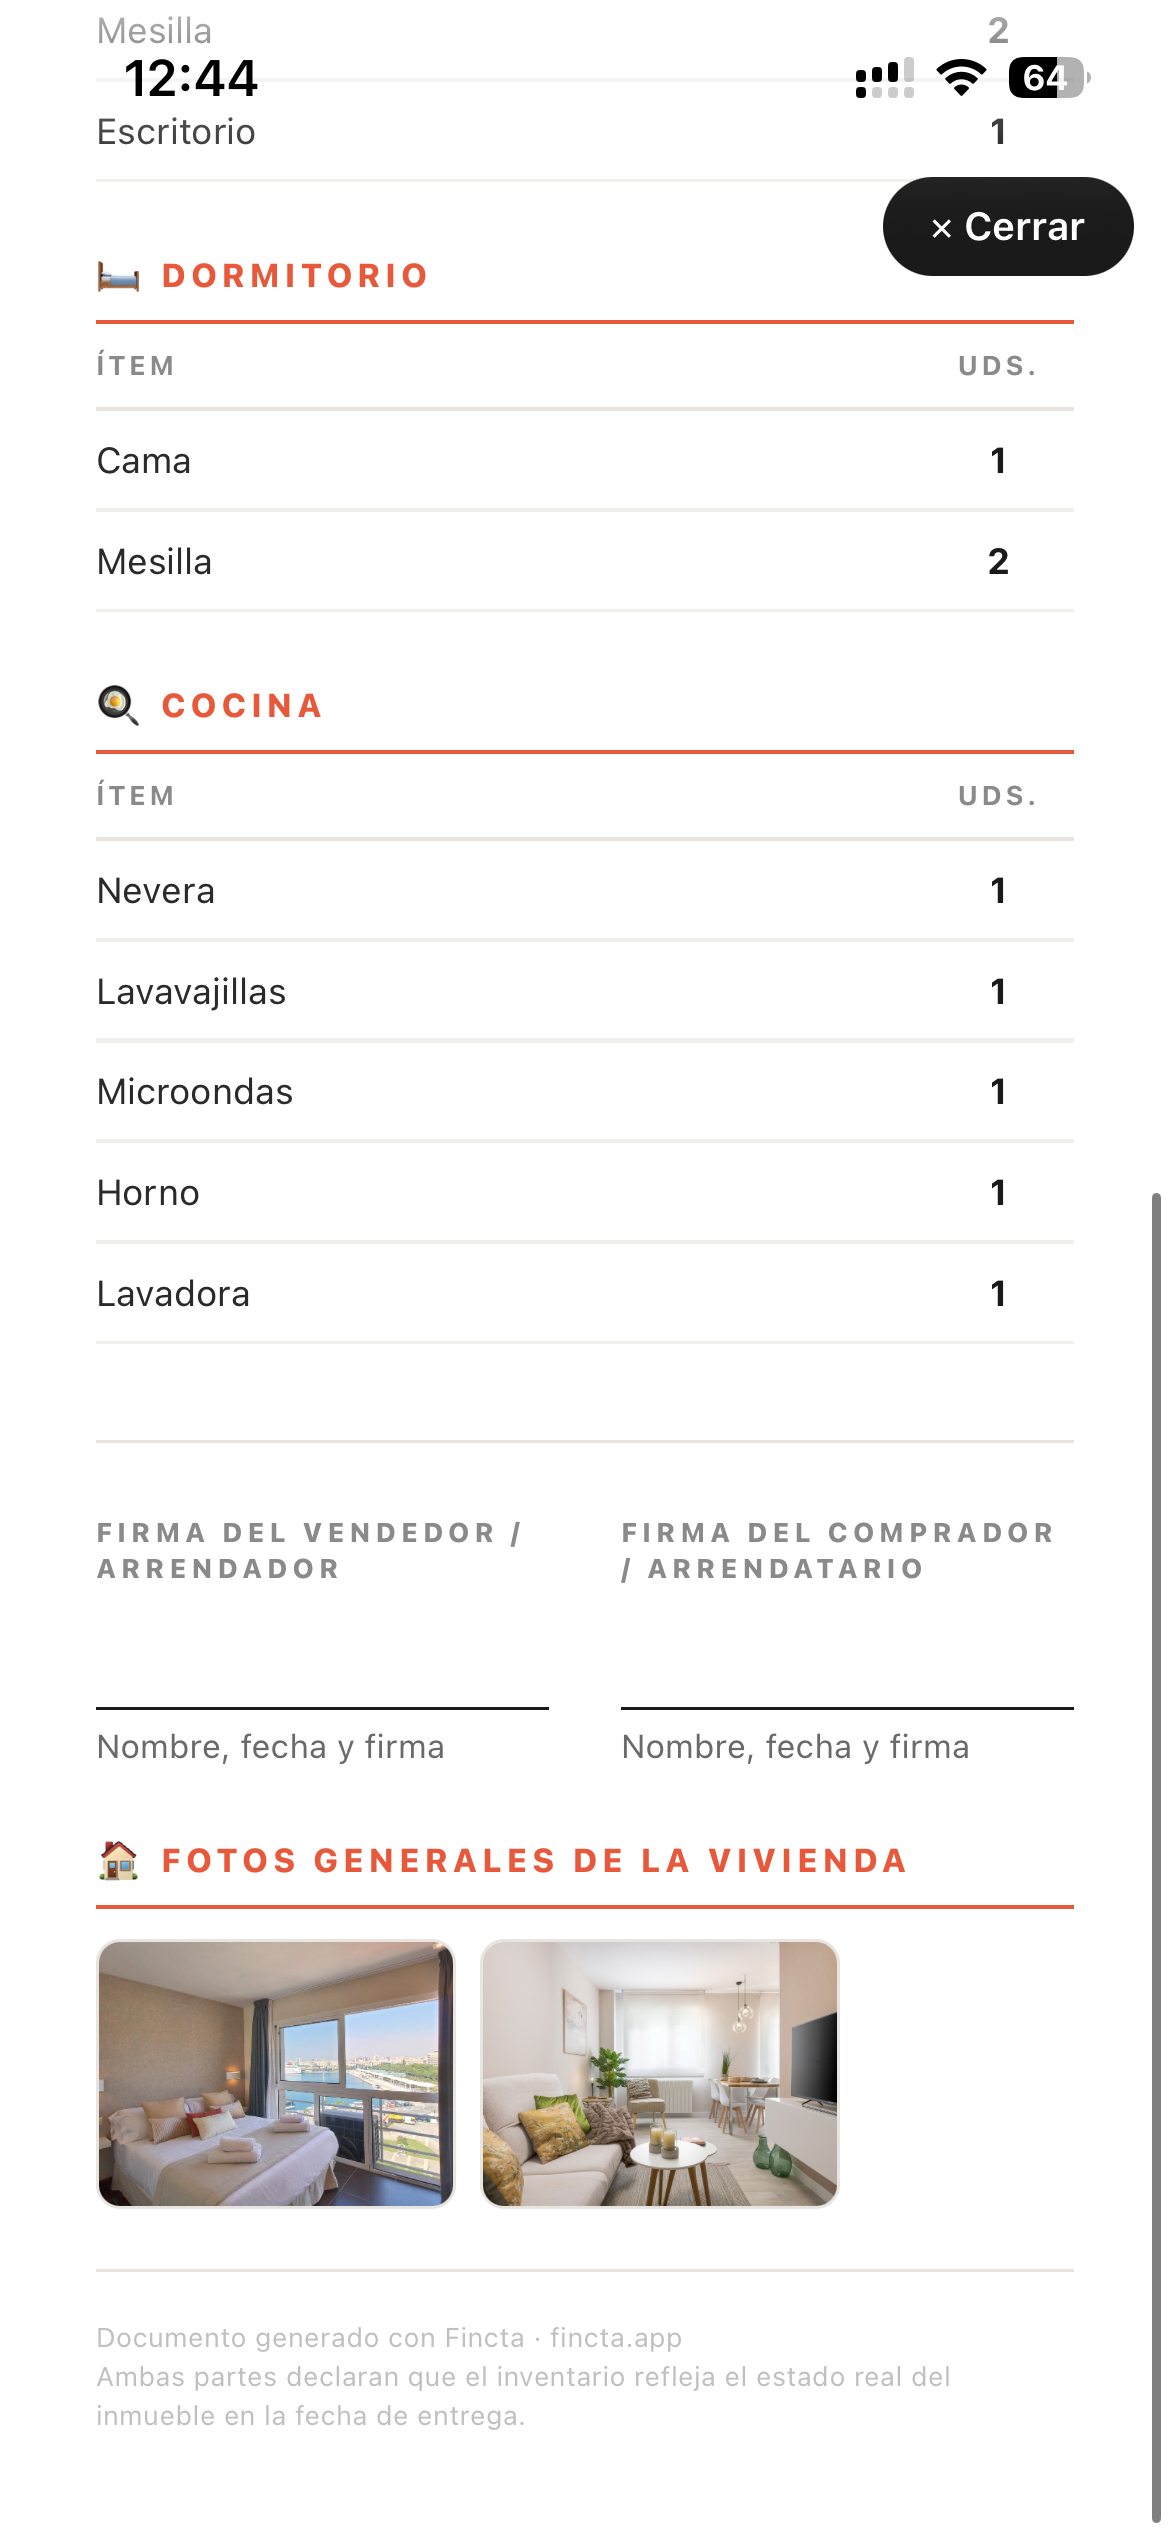Click the bed icon beside Dormitorio

[118, 276]
